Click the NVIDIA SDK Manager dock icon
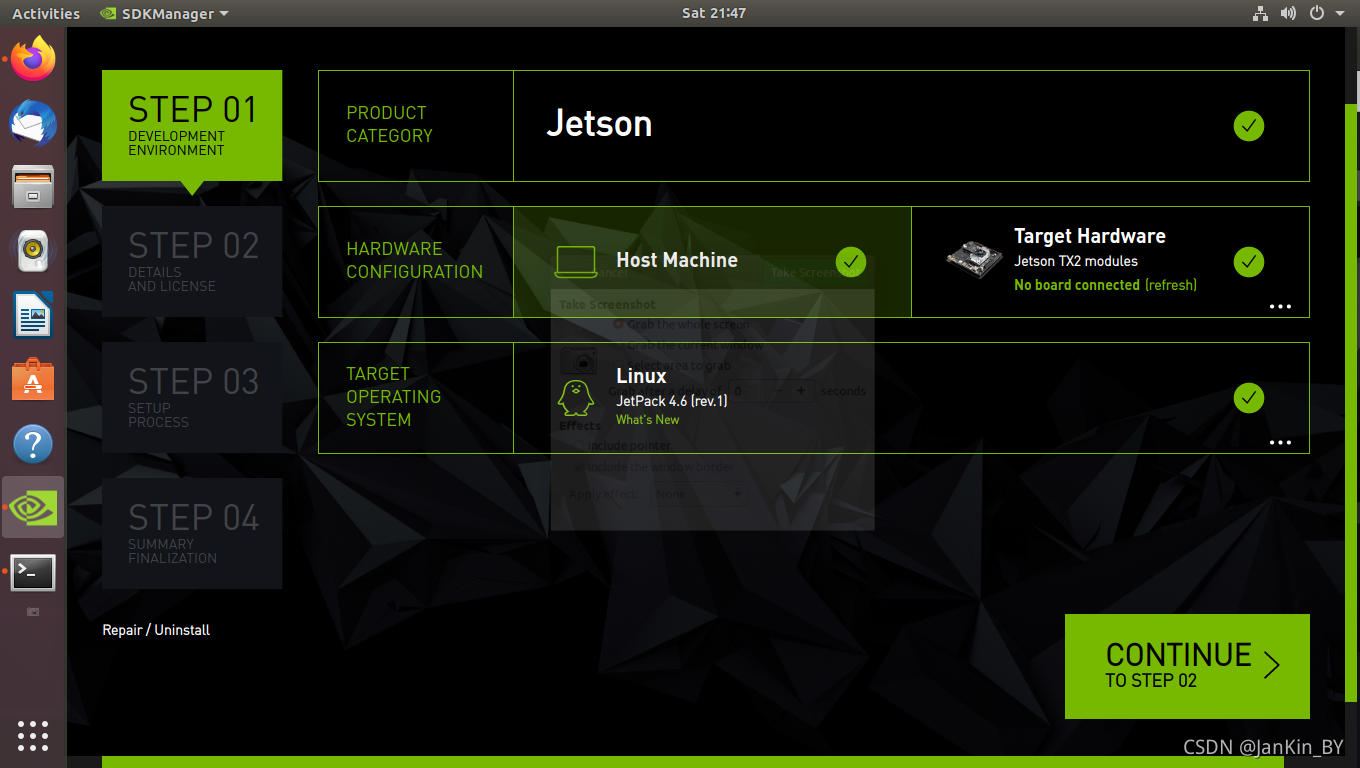This screenshot has width=1360, height=768. click(33, 508)
